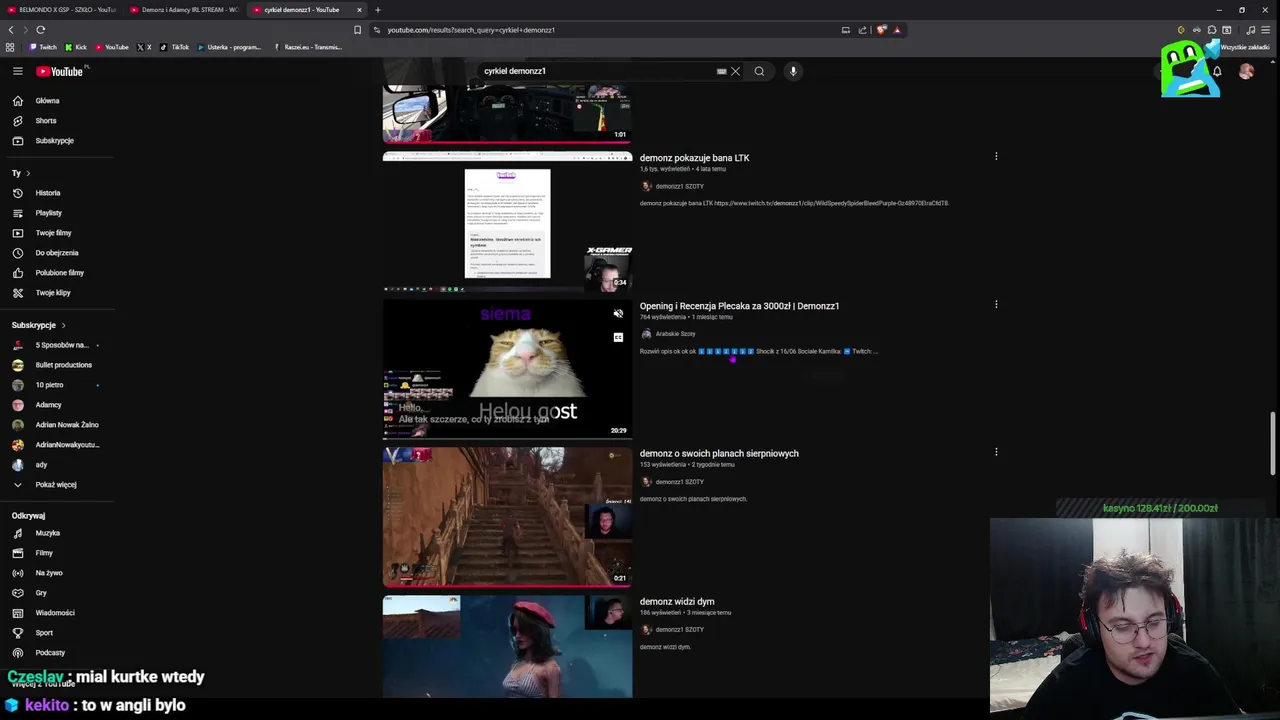Viewport: 1280px width, 720px height.
Task: Open options for Opening i Recenzja Plecaka
Action: click(996, 304)
